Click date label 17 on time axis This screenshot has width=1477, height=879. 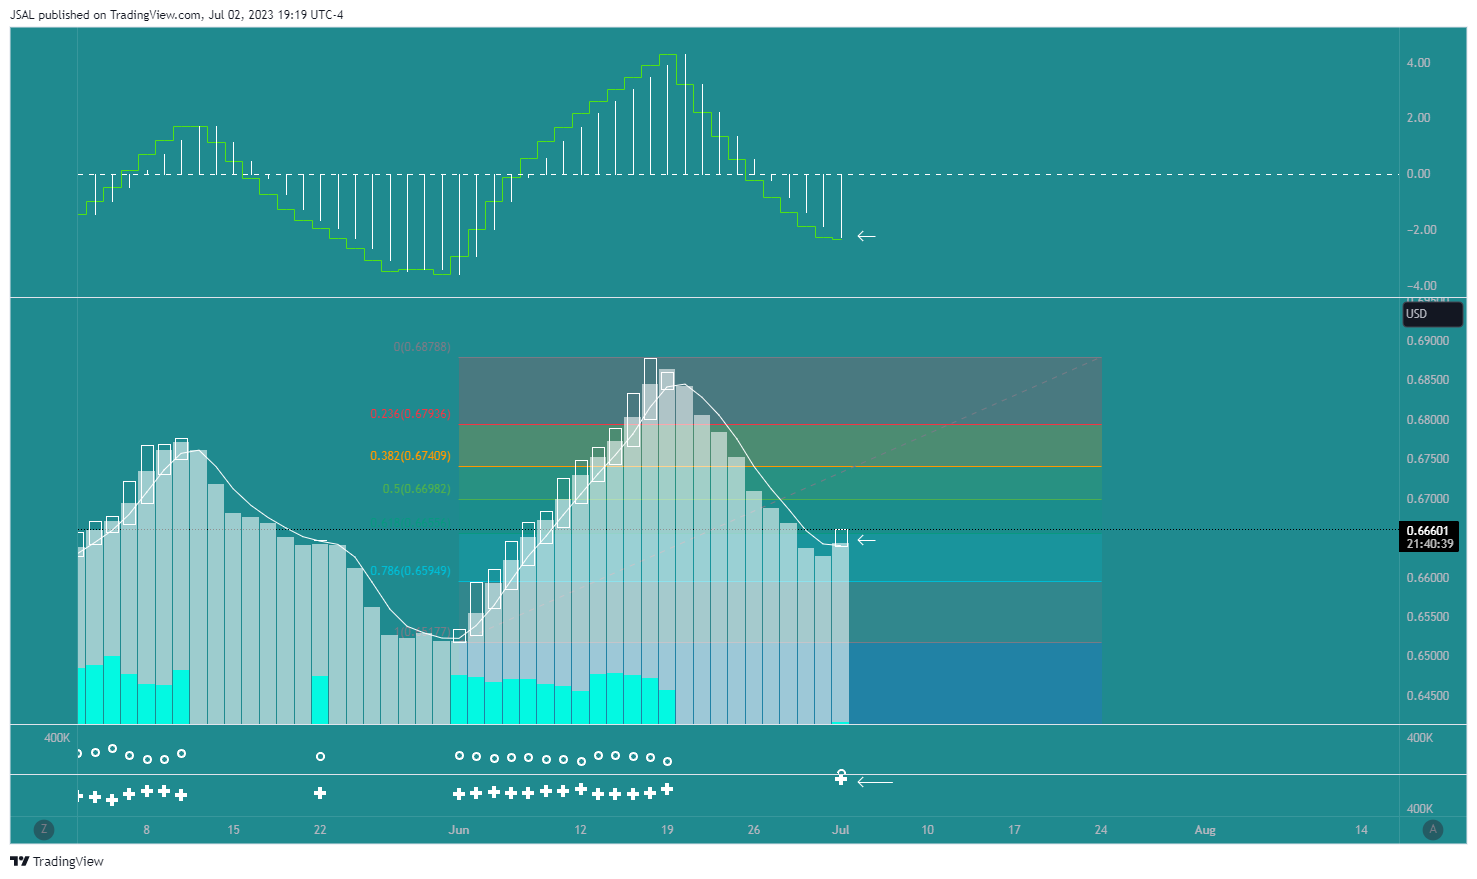pyautogui.click(x=1014, y=830)
